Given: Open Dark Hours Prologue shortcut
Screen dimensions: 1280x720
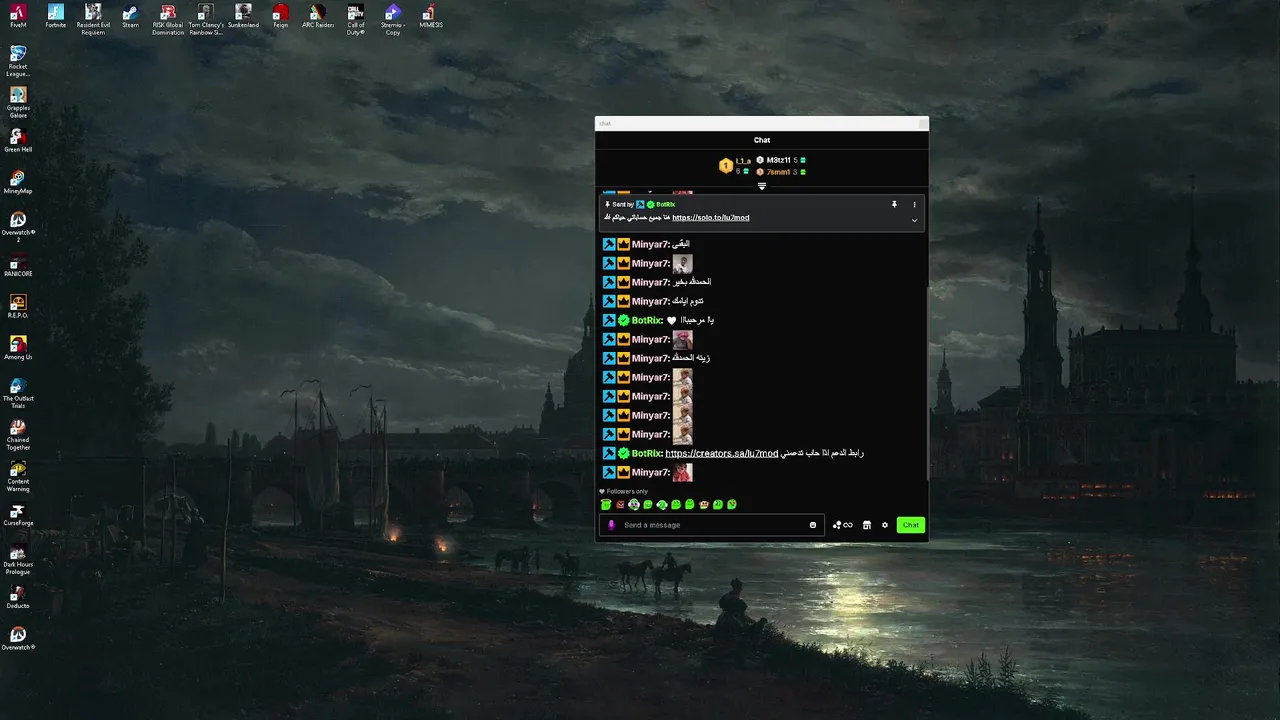Looking at the screenshot, I should click(x=18, y=559).
